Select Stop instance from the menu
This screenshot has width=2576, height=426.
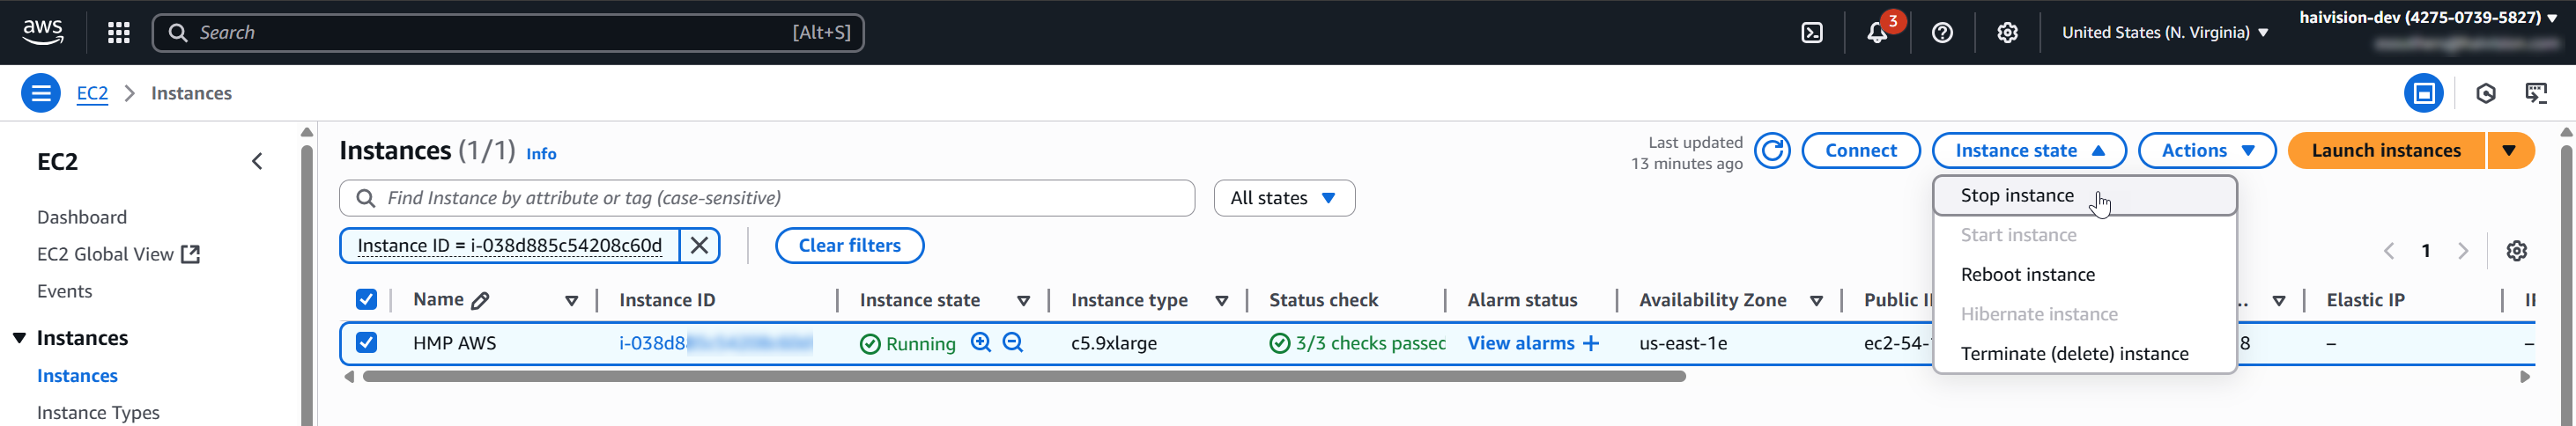(2017, 196)
